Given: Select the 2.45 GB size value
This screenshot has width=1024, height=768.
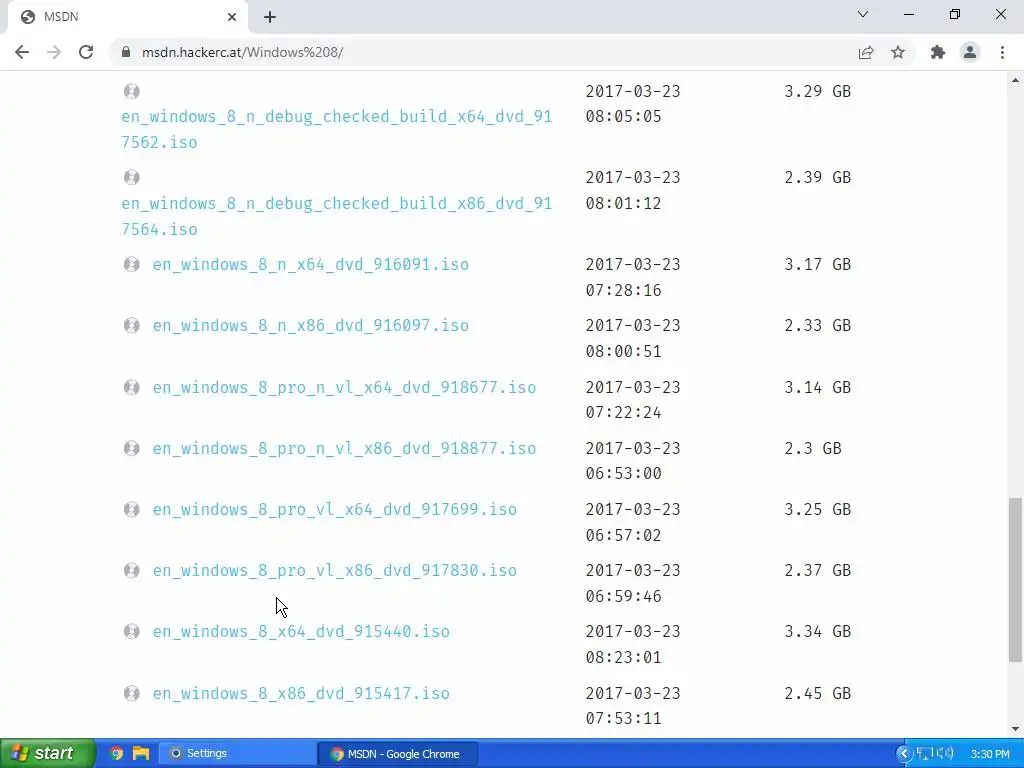Looking at the screenshot, I should click(818, 694).
